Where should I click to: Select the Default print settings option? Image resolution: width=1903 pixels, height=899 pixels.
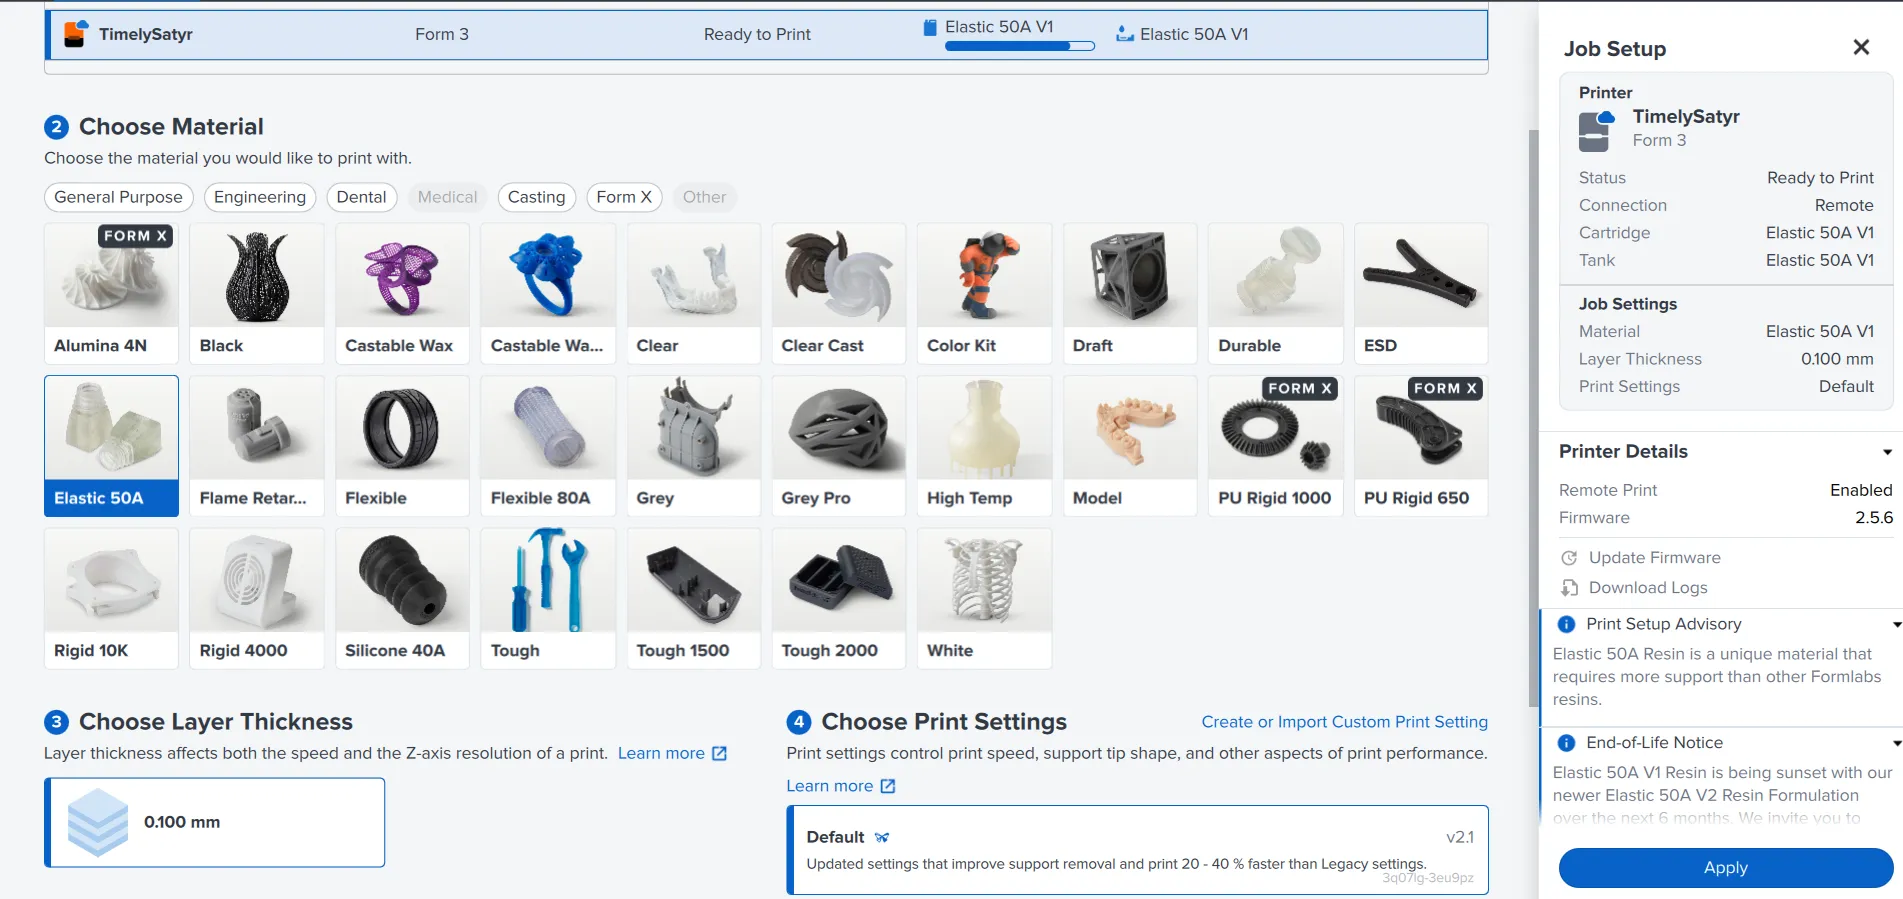(x=1137, y=850)
